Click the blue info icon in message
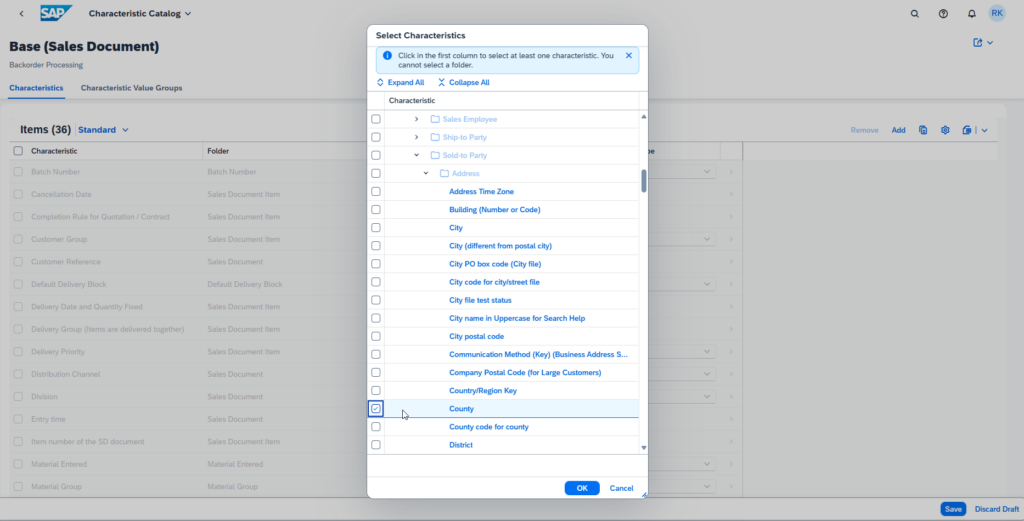Viewport: 1024px width, 521px height. (387, 55)
